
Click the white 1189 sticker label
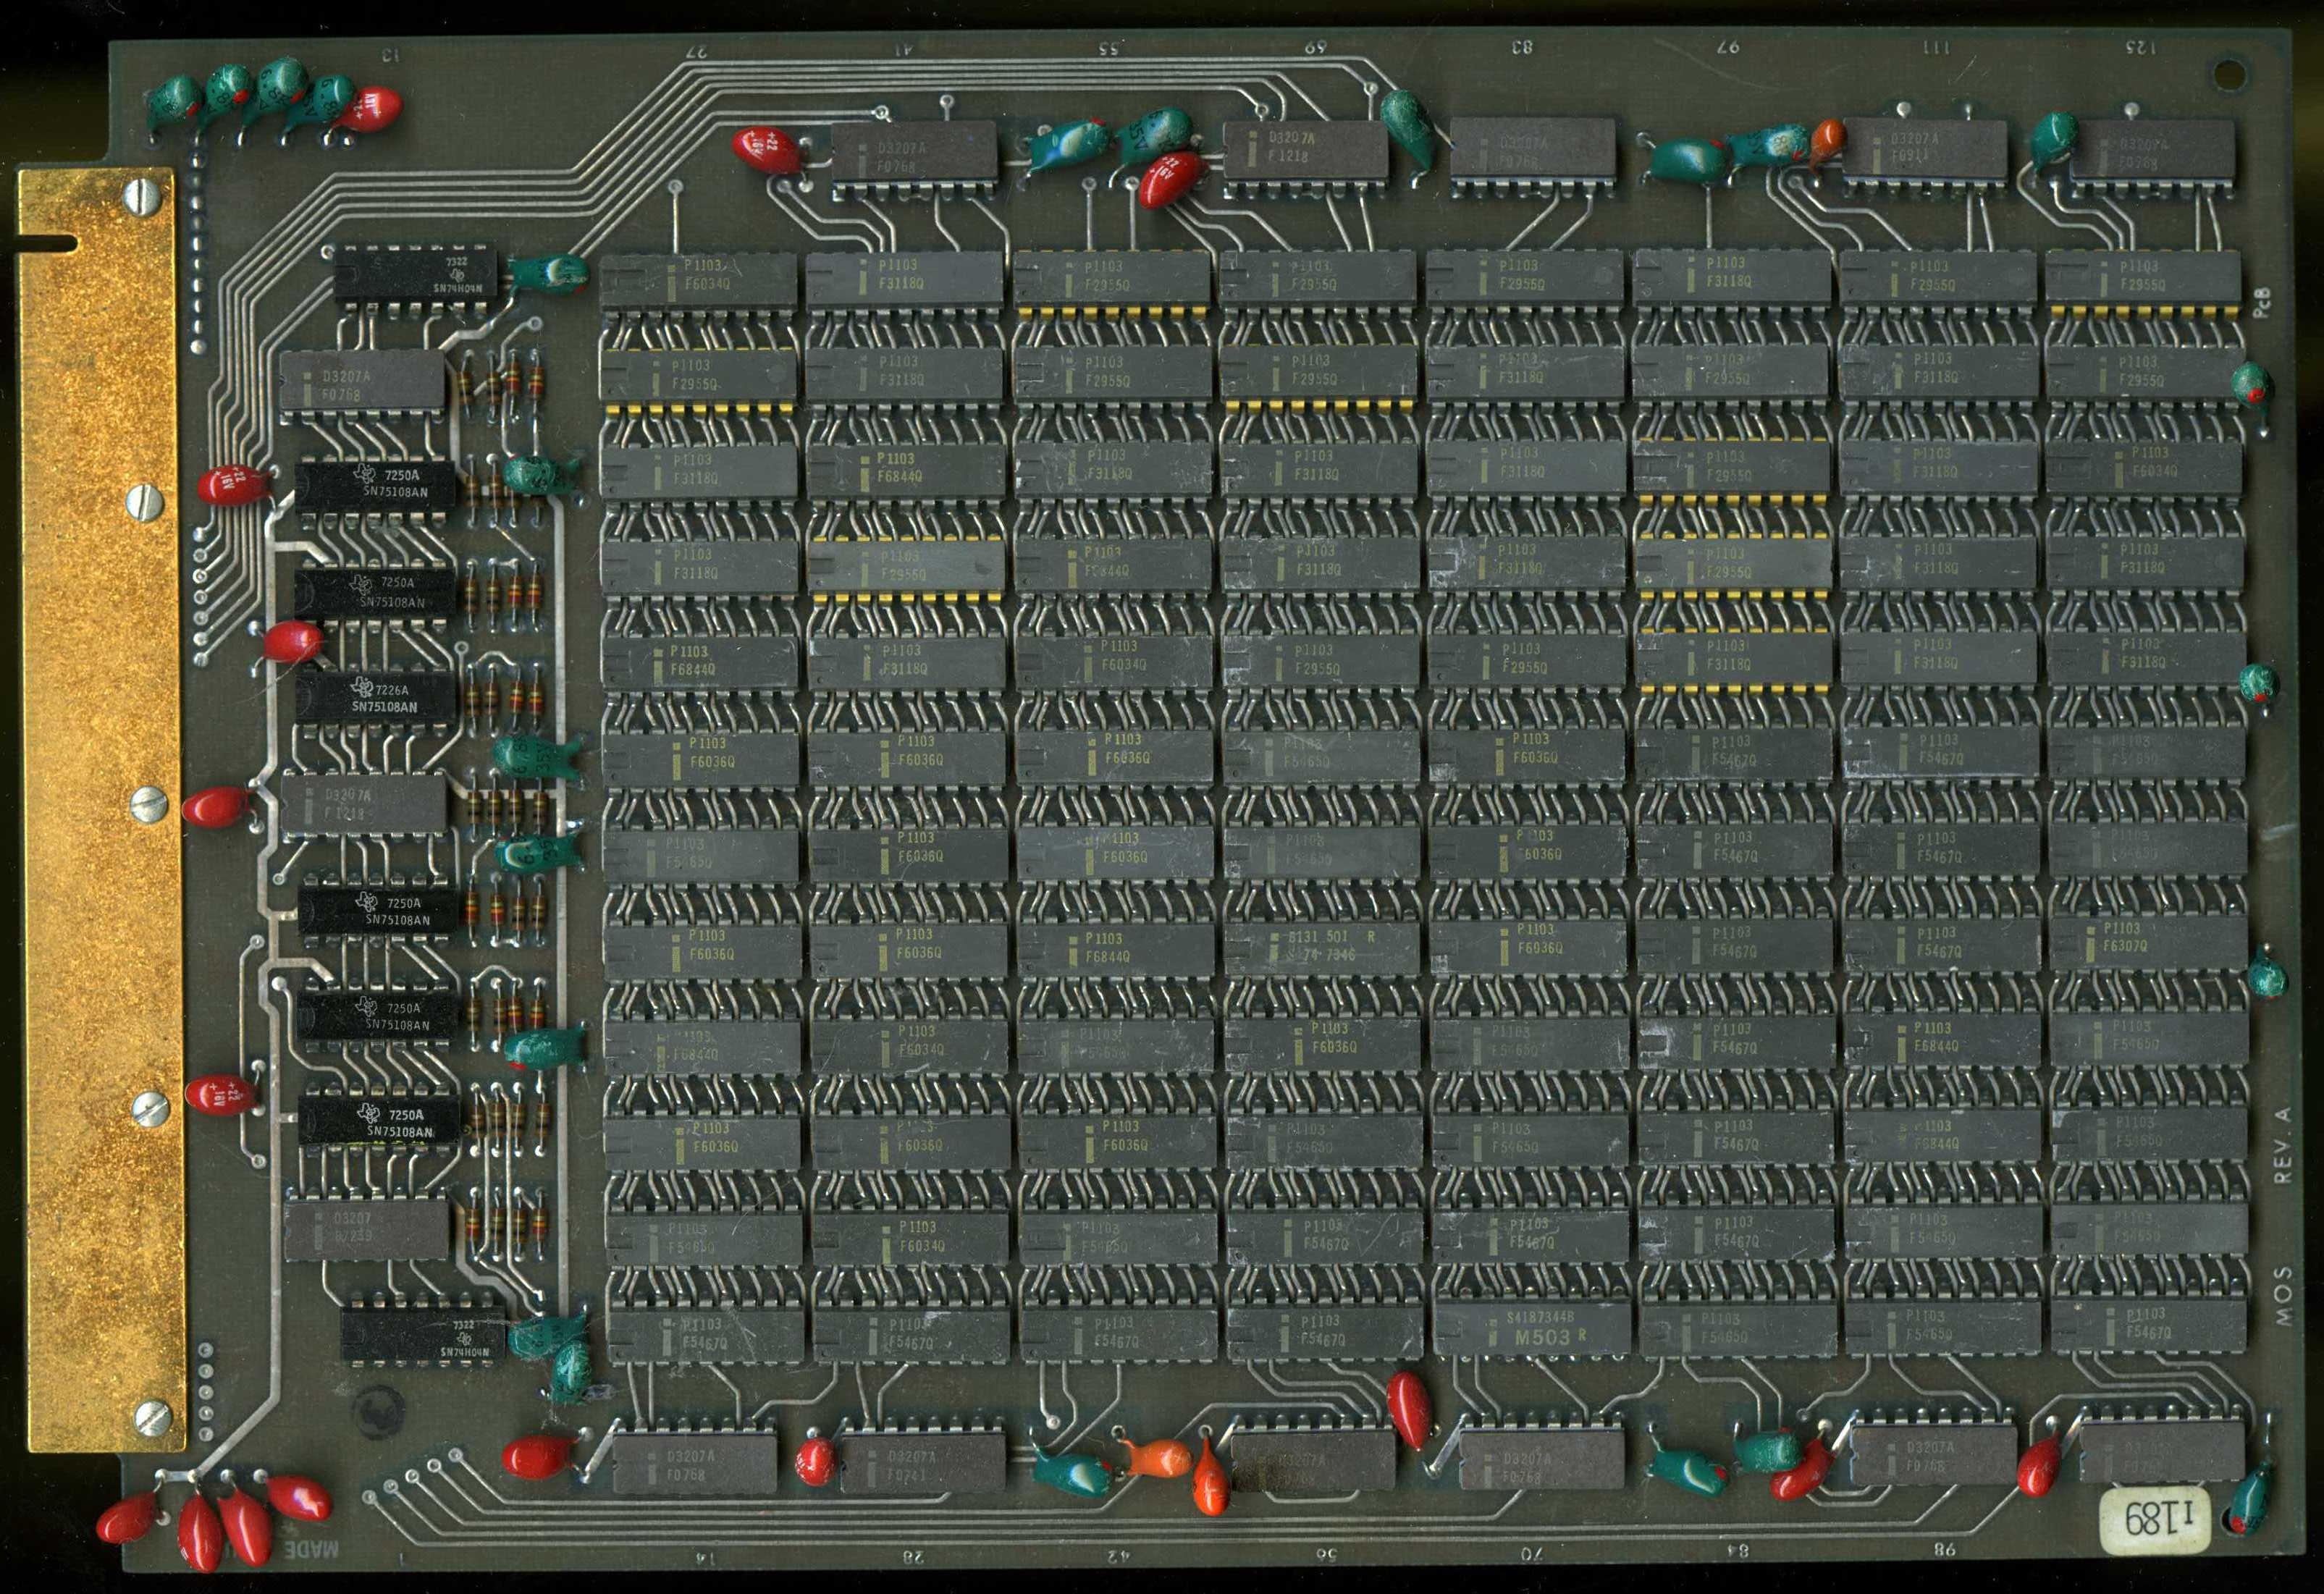coord(2157,1520)
